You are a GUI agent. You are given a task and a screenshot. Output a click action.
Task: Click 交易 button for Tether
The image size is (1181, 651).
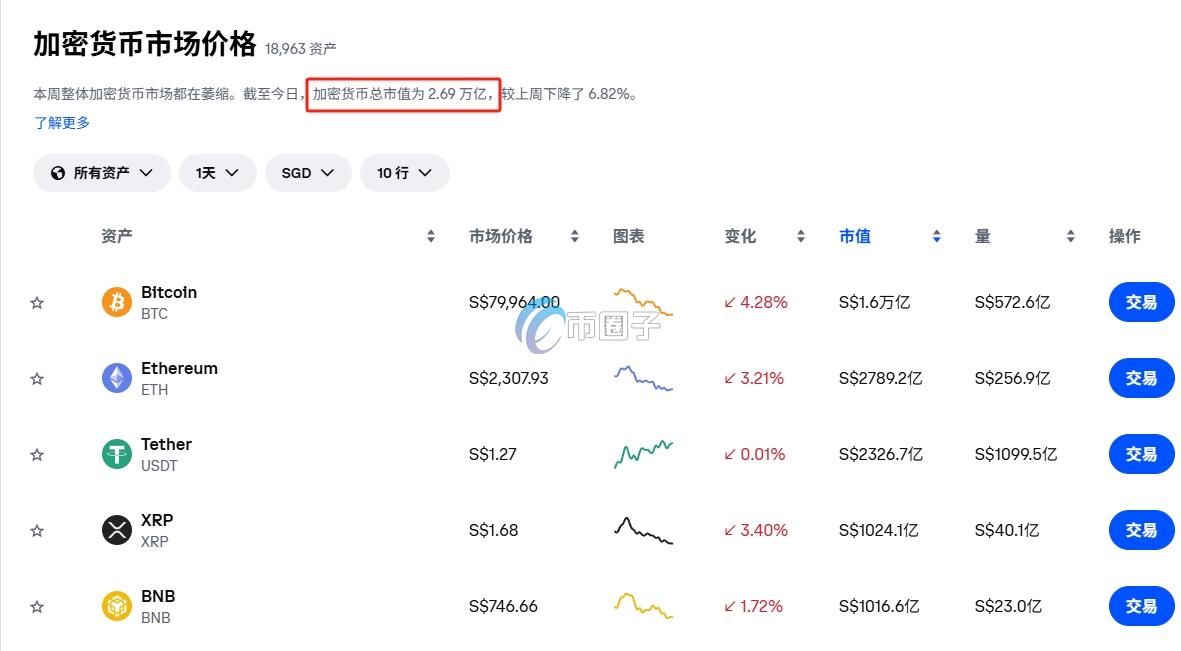tap(1141, 454)
